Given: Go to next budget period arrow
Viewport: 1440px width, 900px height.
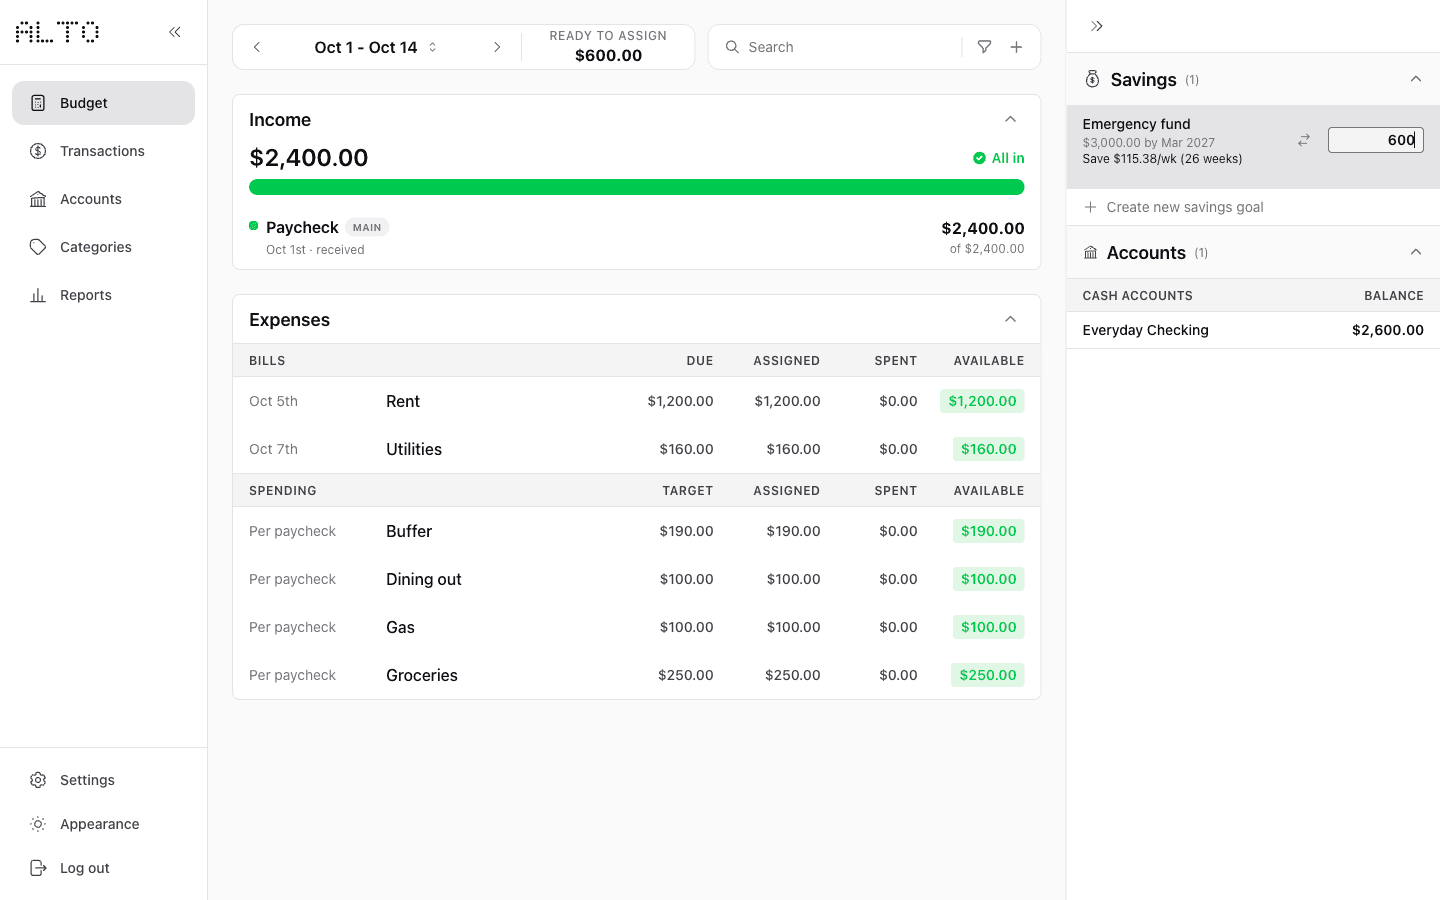Looking at the screenshot, I should click(497, 47).
